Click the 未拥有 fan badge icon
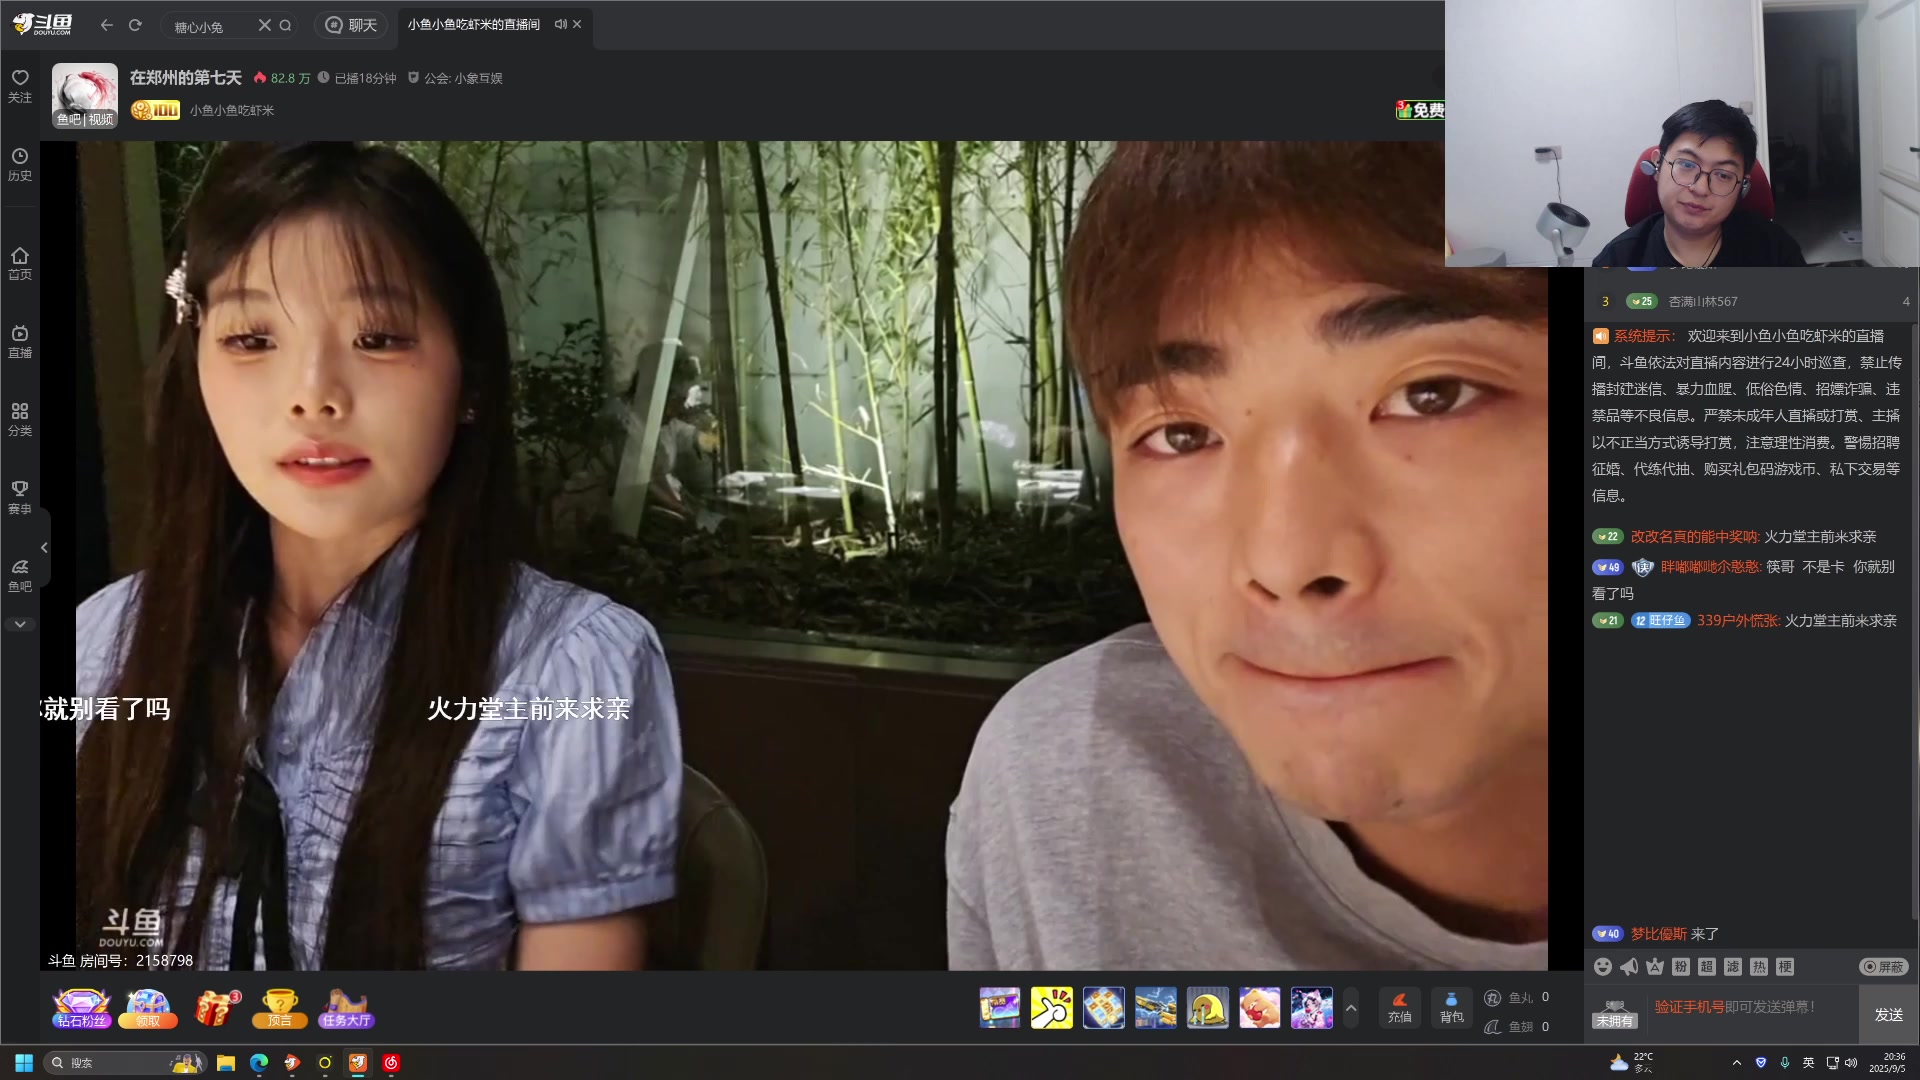This screenshot has height=1080, width=1920. point(1615,1014)
